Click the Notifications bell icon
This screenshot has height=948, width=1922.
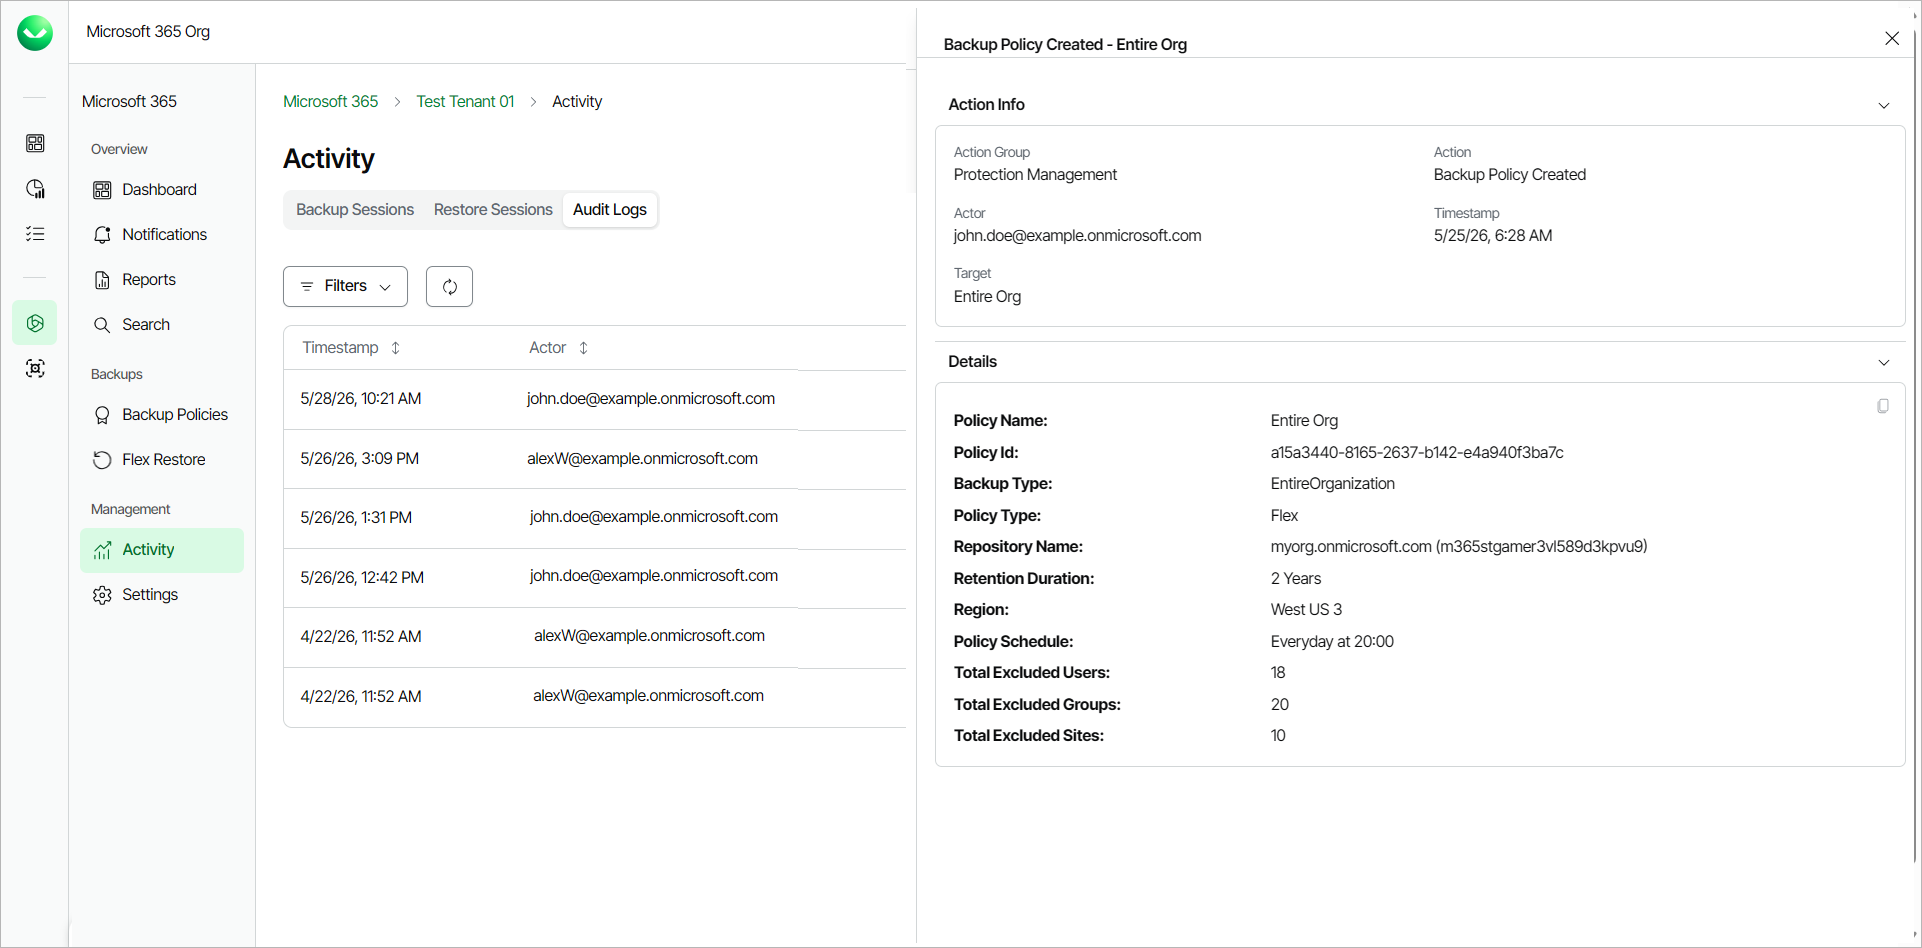(102, 235)
